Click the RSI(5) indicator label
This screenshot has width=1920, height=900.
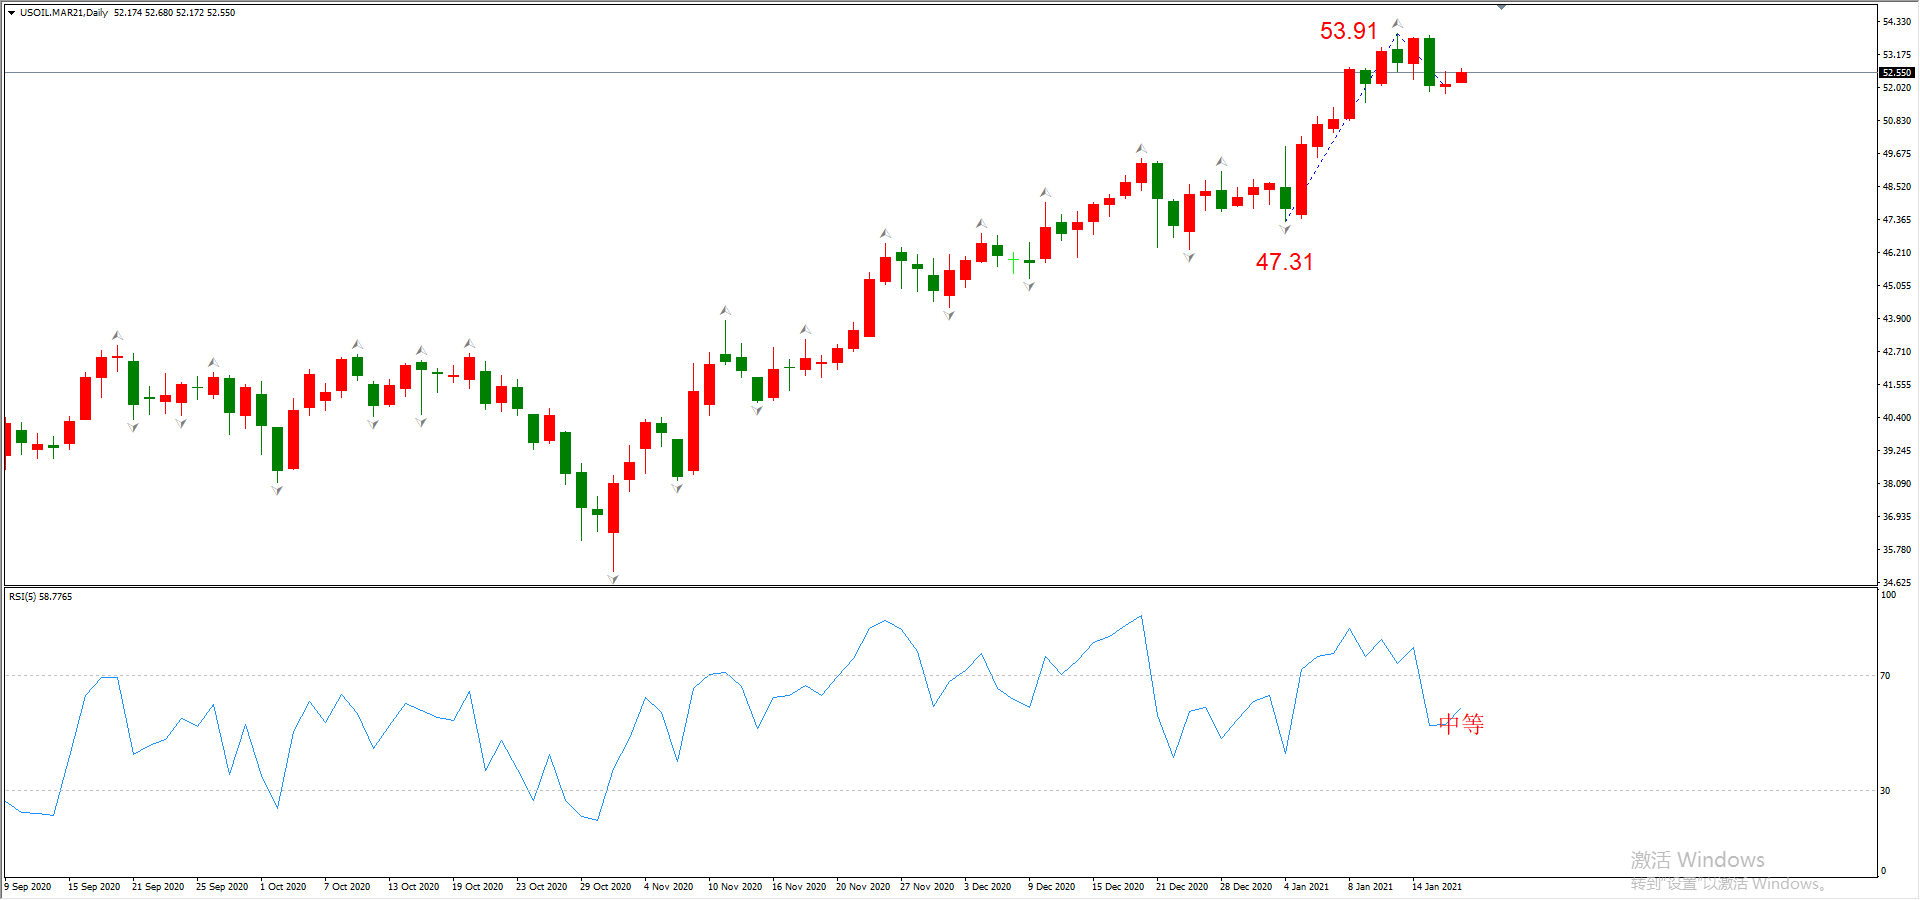41,597
